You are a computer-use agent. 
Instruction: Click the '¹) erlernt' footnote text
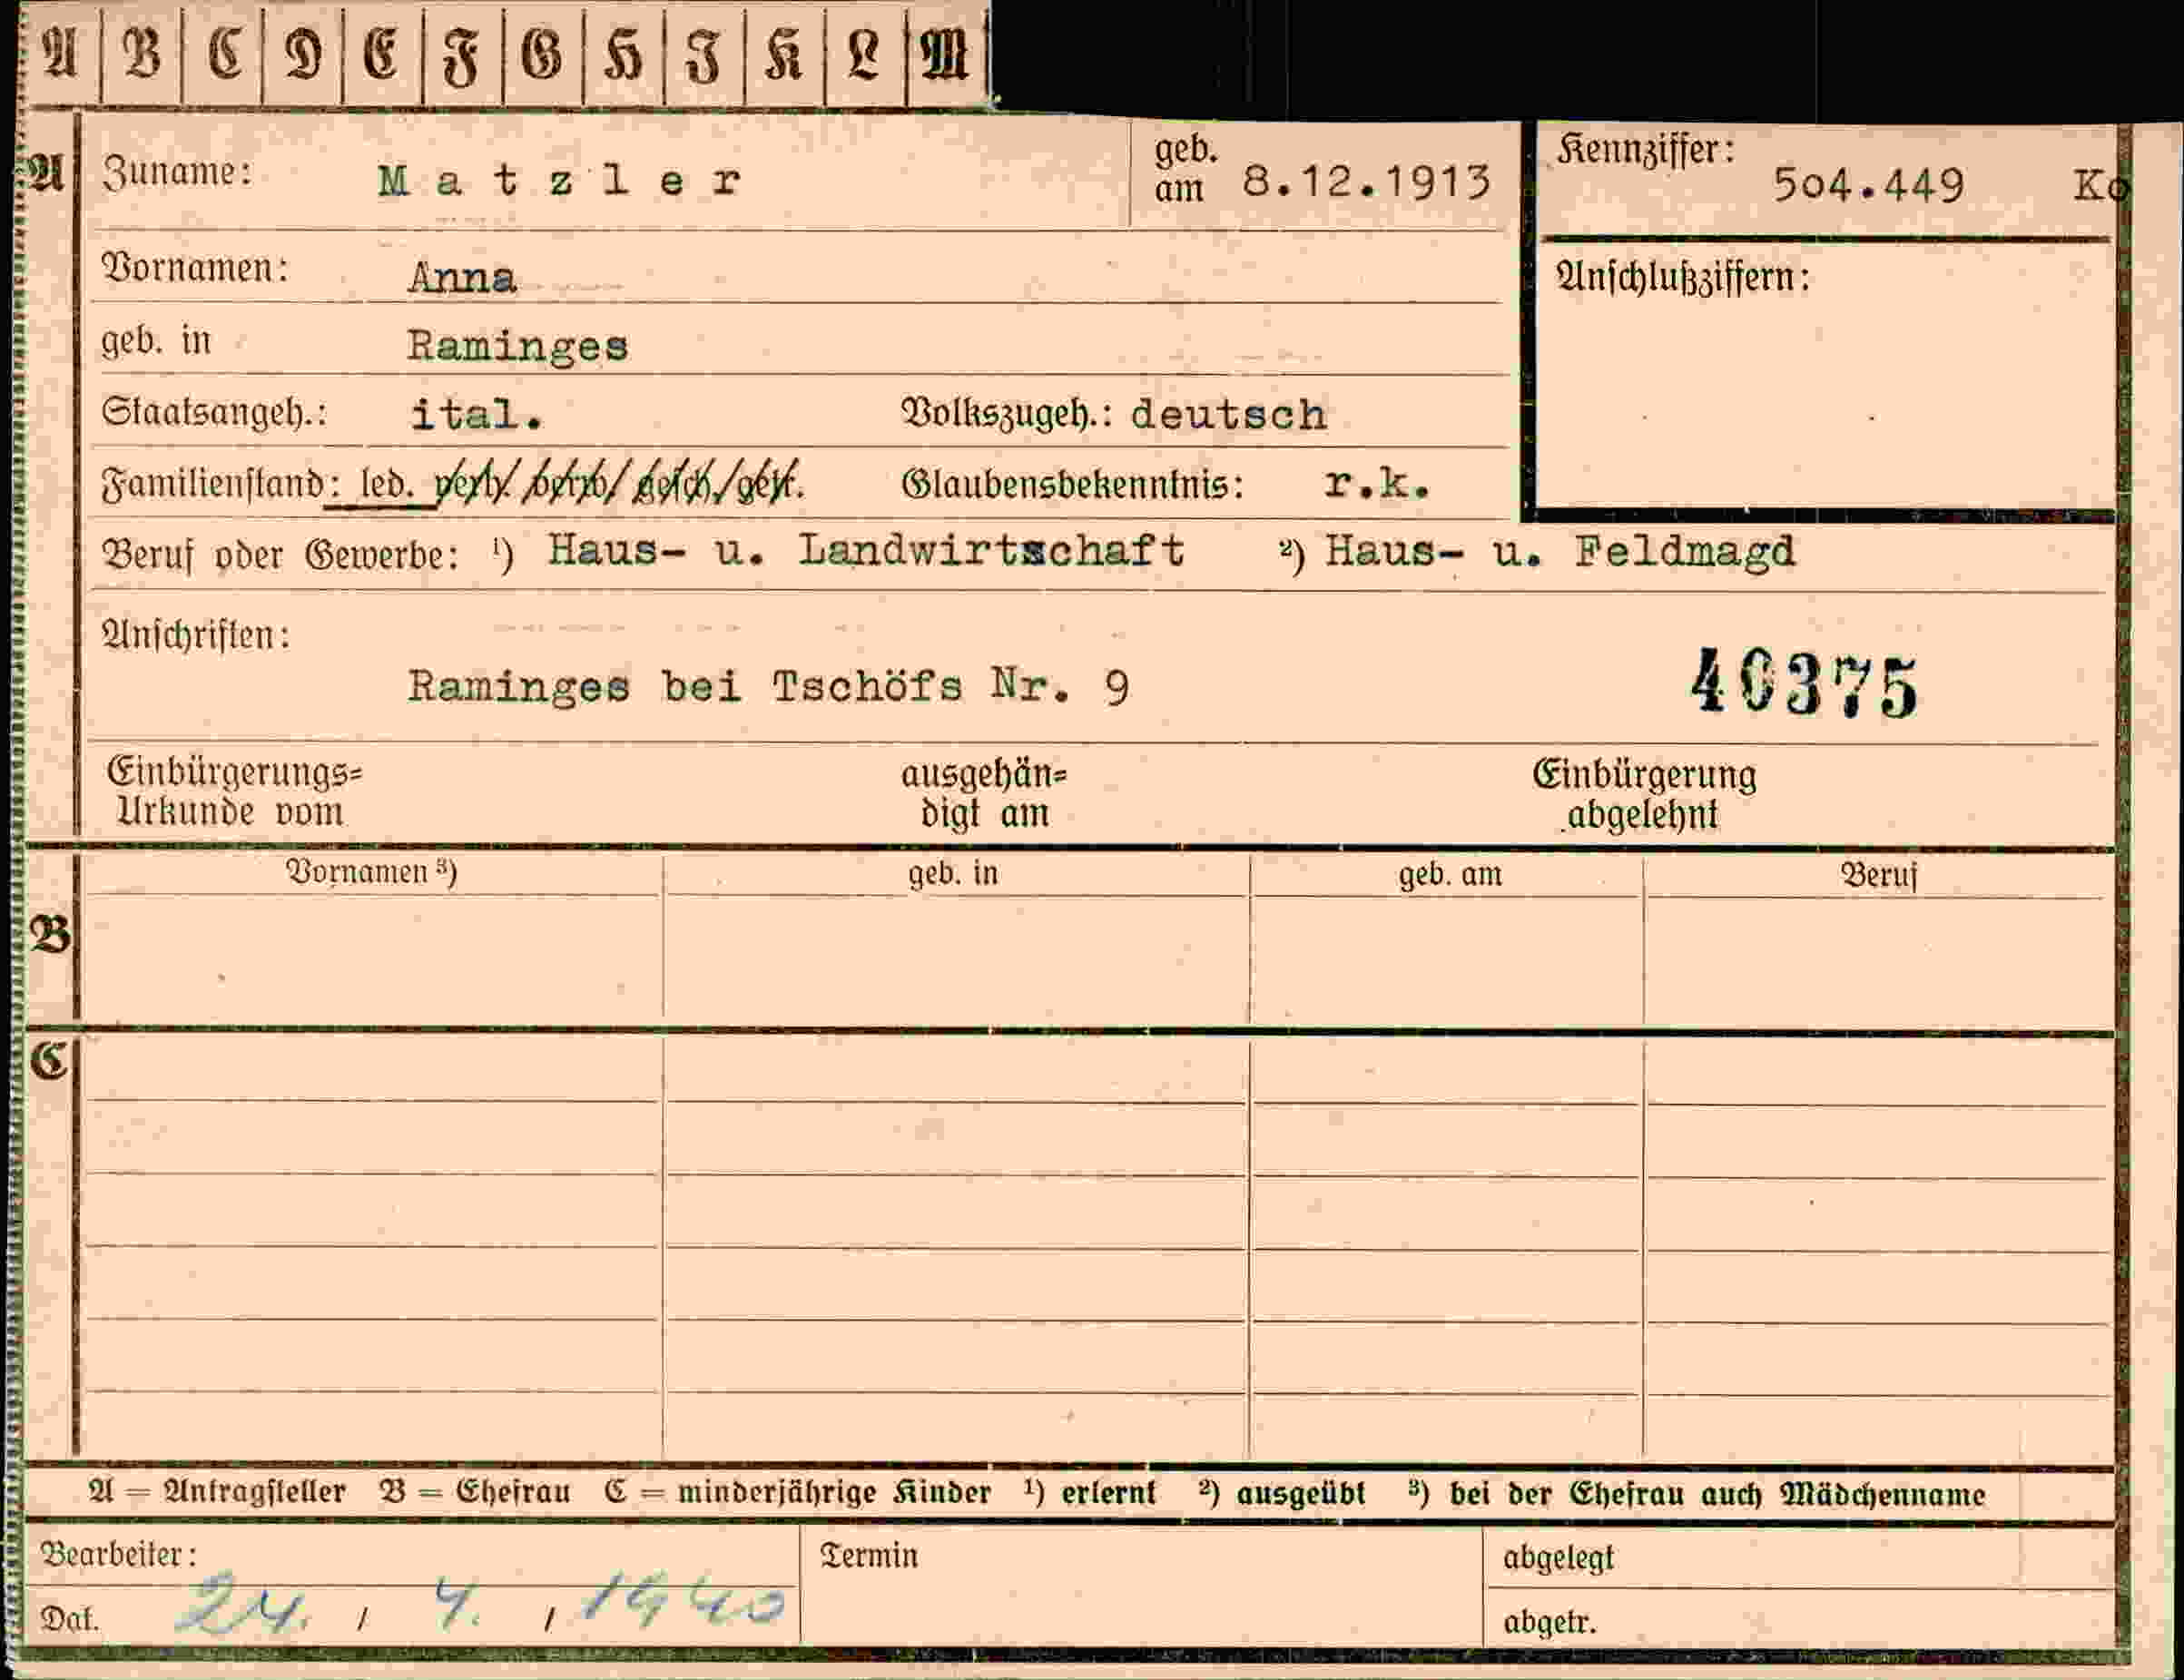pyautogui.click(x=1090, y=1493)
